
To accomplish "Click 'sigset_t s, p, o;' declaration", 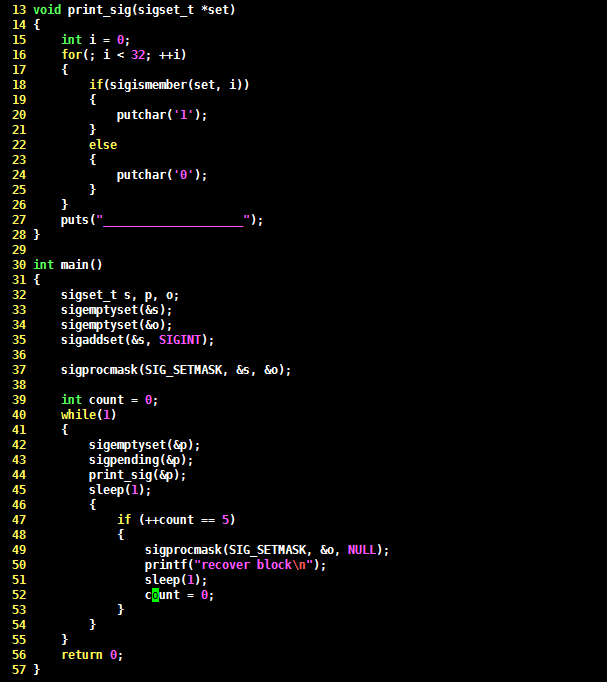I will (120, 295).
